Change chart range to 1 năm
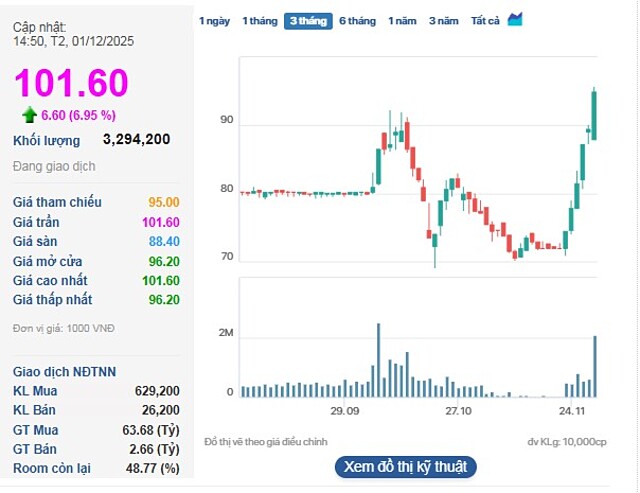Screen dimensions: 640x493 click(402, 21)
